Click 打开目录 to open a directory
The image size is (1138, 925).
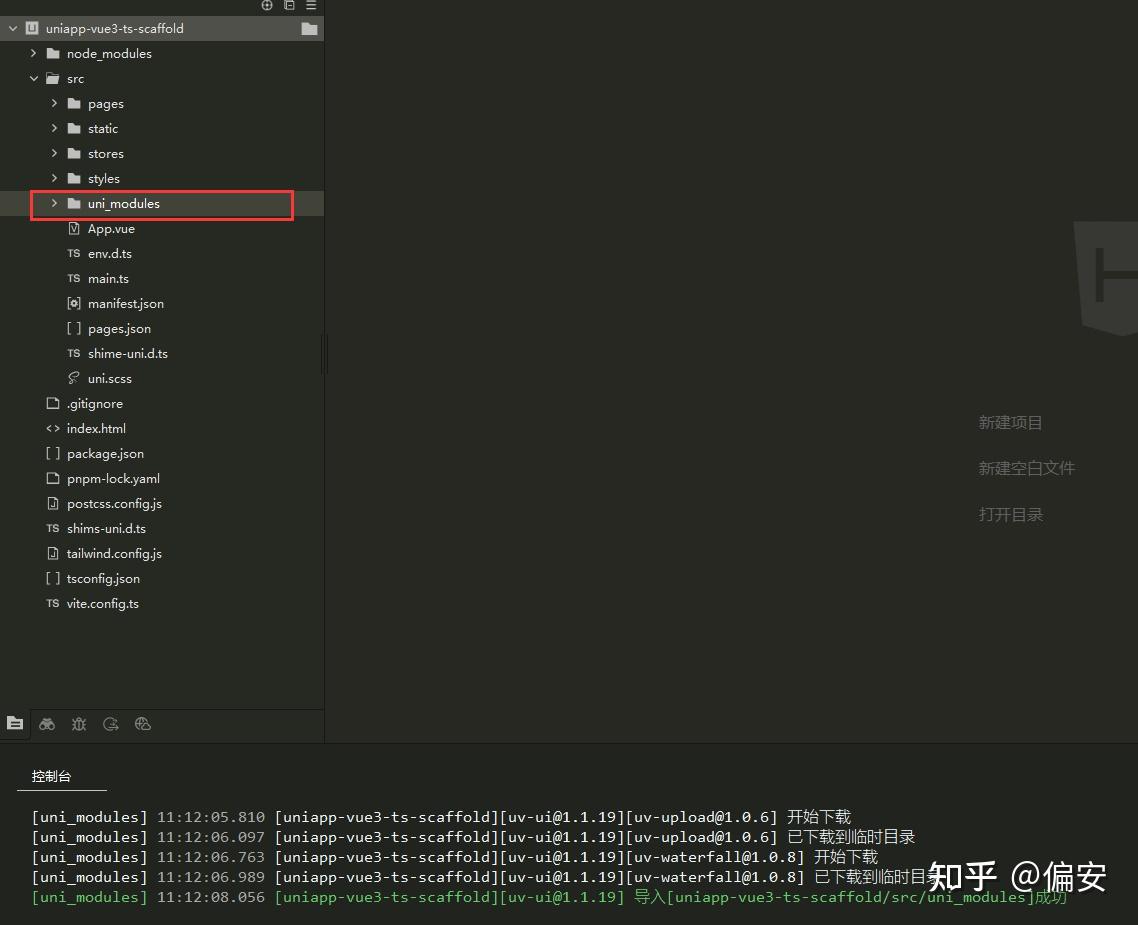(x=1011, y=514)
